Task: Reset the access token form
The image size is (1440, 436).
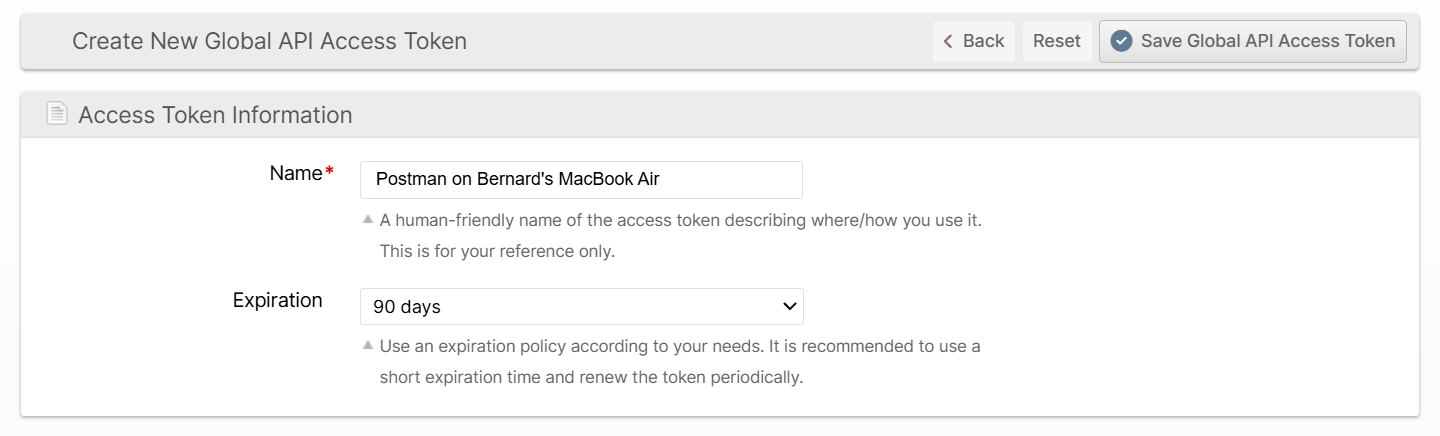Action: 1057,41
